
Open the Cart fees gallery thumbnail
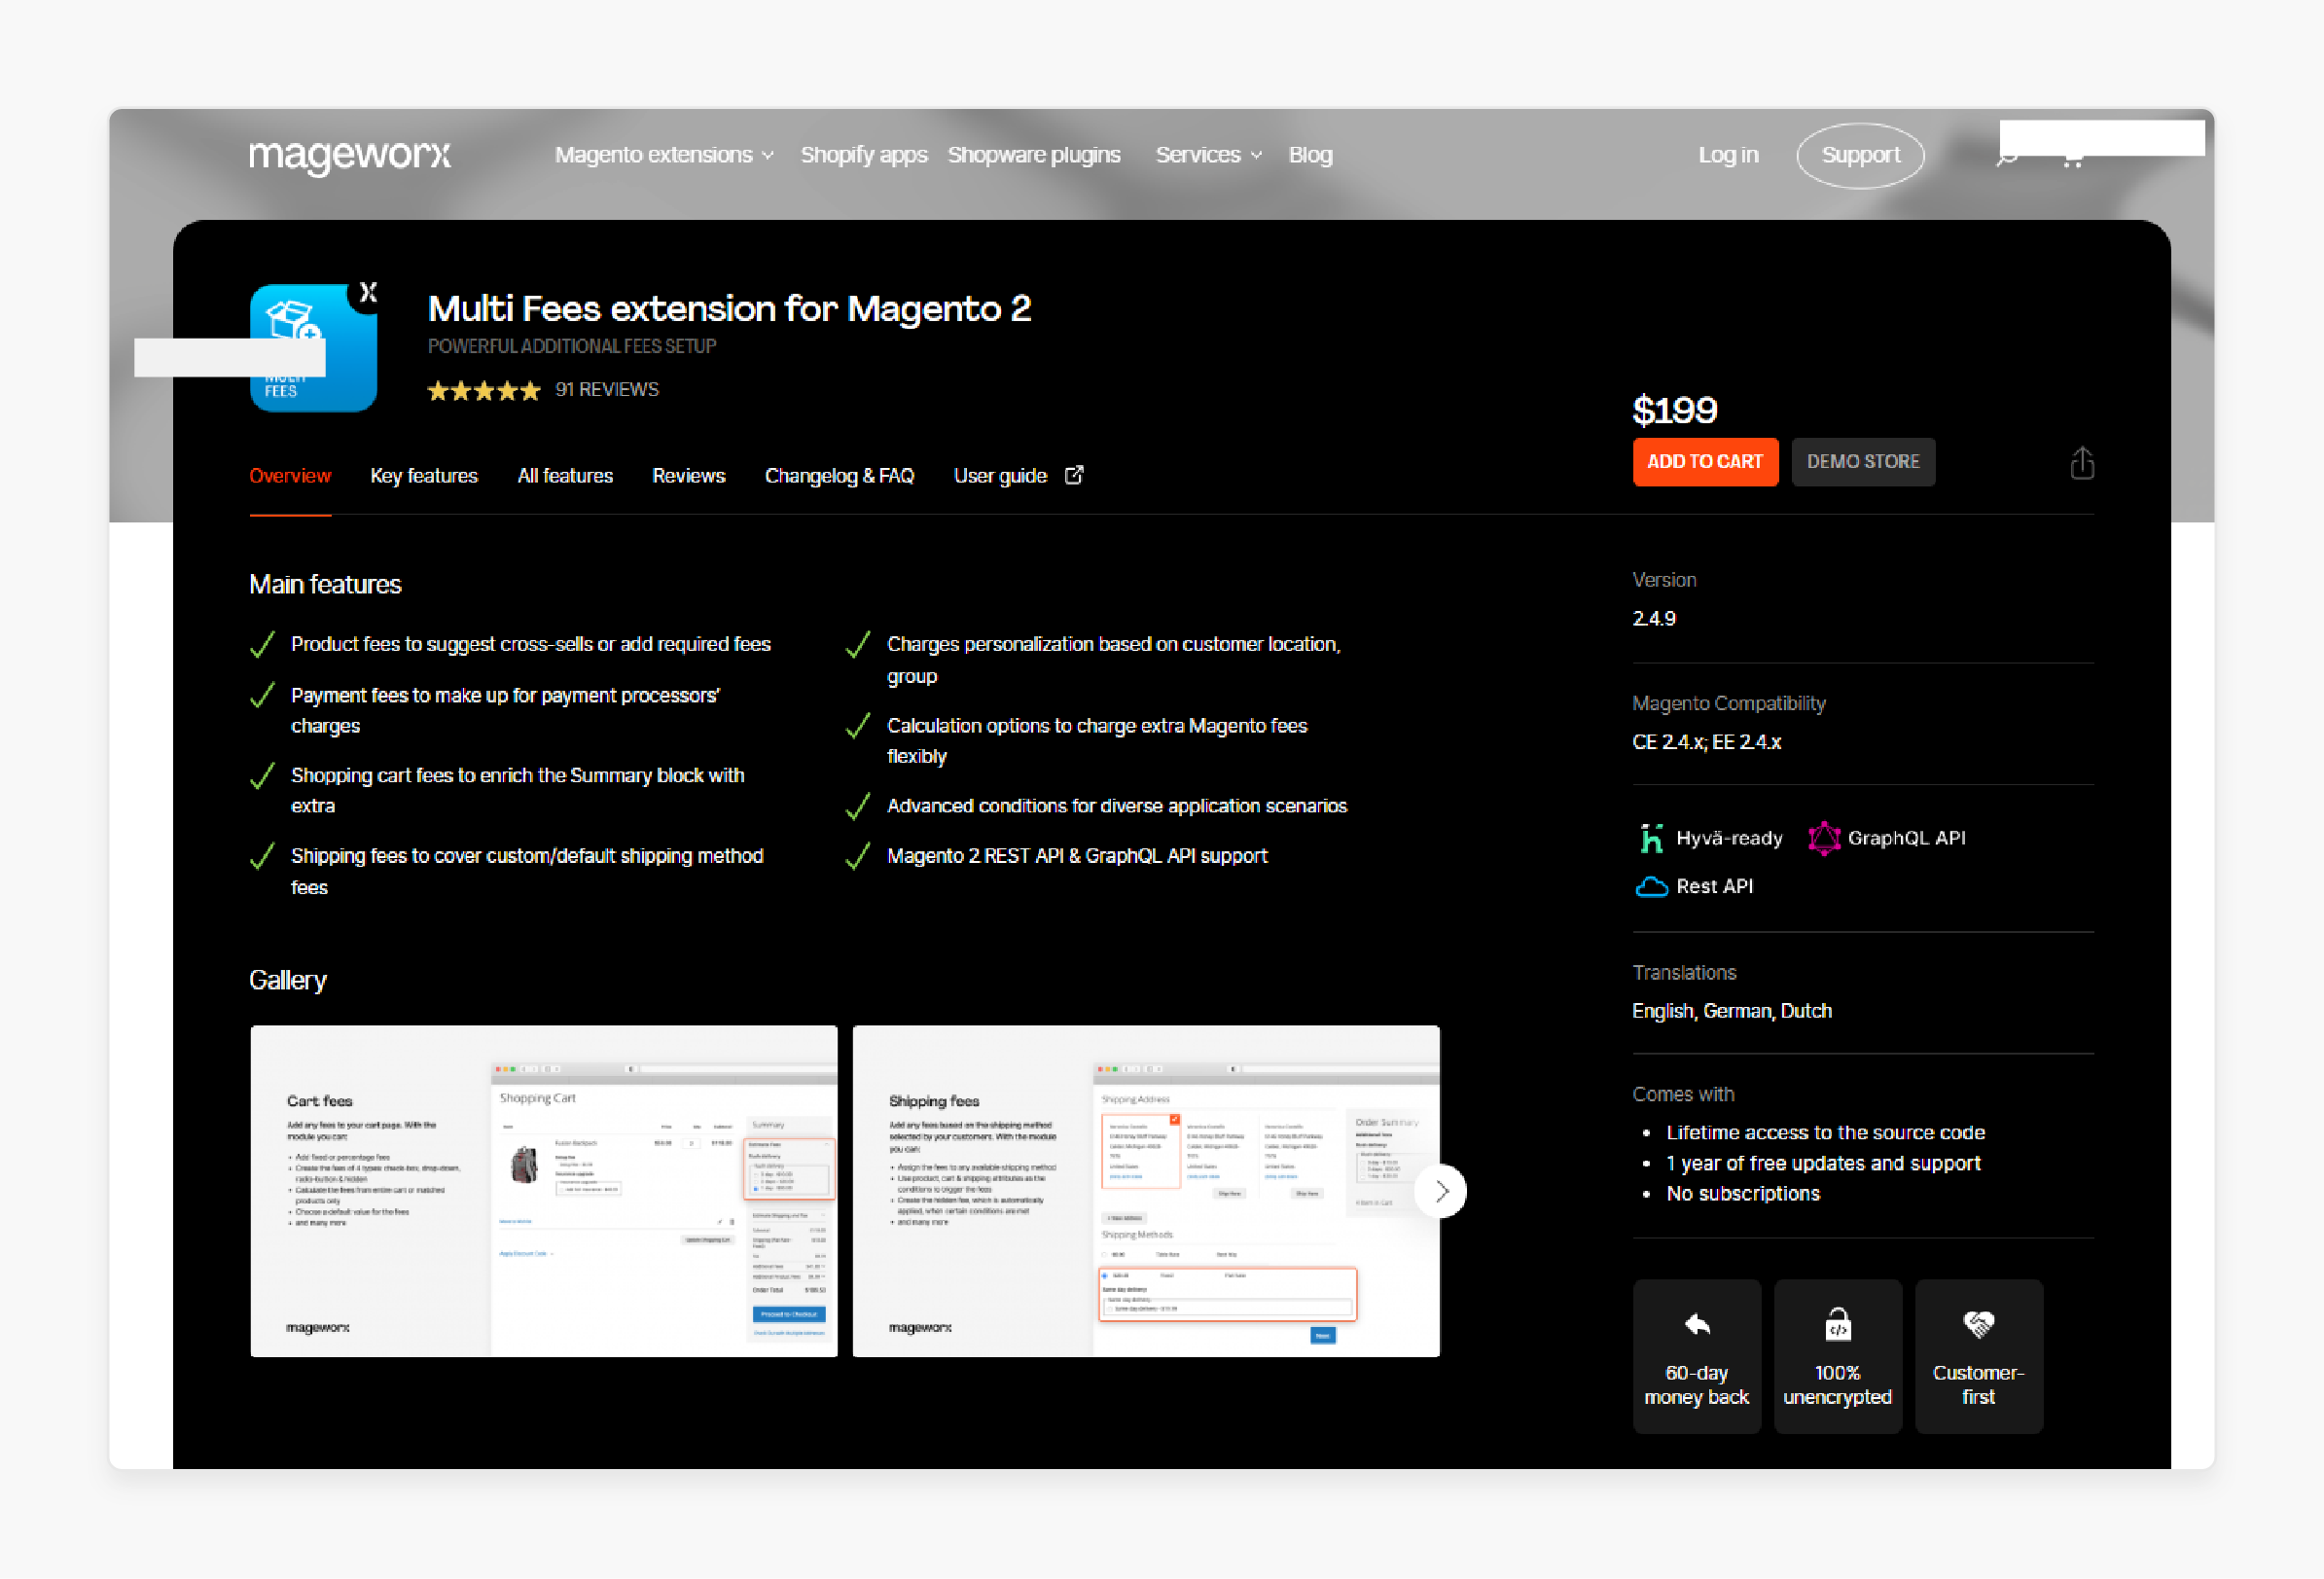(543, 1191)
